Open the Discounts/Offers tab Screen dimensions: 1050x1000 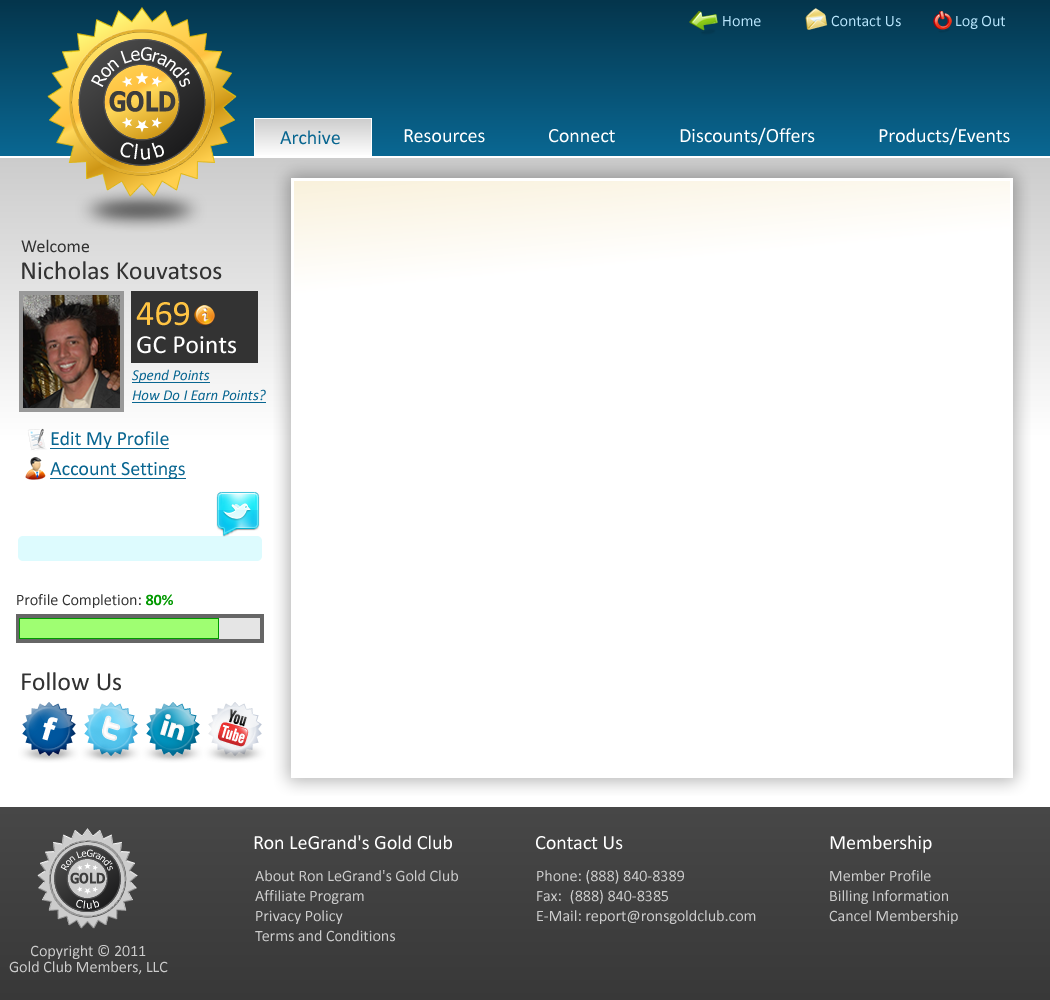pyautogui.click(x=747, y=136)
